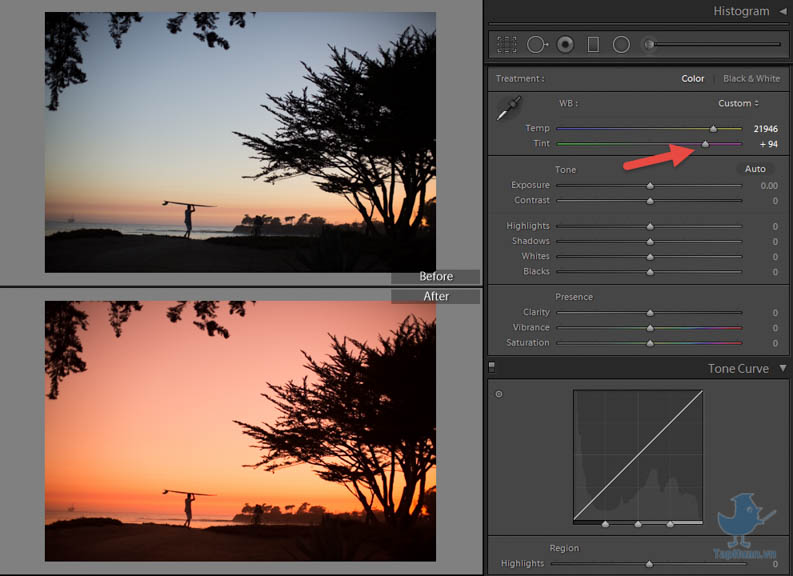Open the WB Custom preset dropdown
The height and width of the screenshot is (576, 793).
pos(738,103)
